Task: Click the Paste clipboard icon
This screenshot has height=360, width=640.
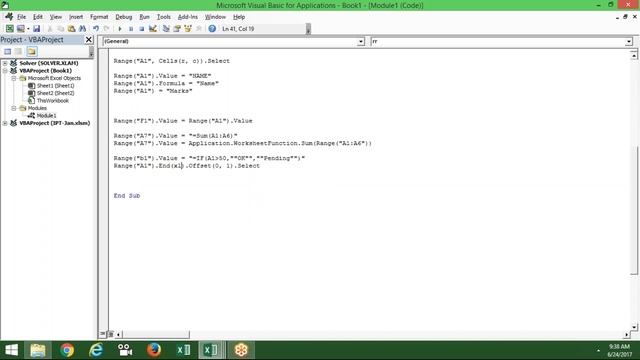Action: tap(71, 29)
